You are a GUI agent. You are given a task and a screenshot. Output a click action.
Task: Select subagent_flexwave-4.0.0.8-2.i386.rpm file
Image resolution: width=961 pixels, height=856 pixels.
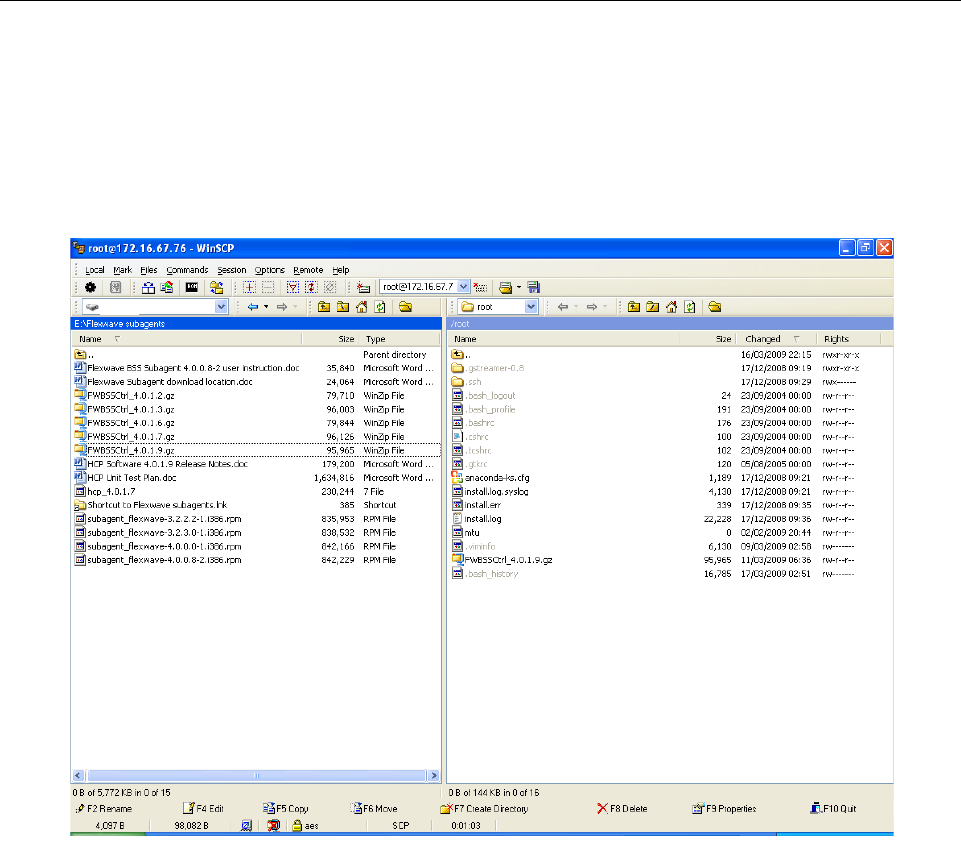click(158, 560)
